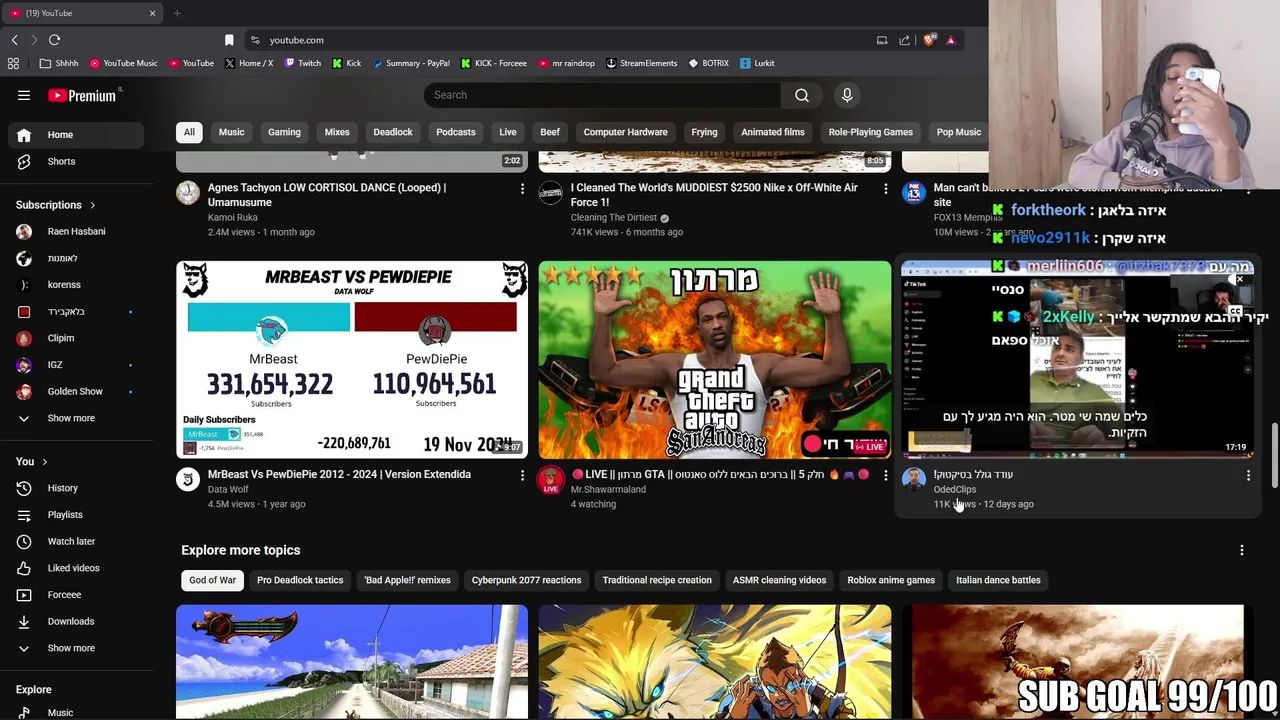
Task: Select Cyberpunk 2077 reactions topic chip
Action: pyautogui.click(x=526, y=580)
